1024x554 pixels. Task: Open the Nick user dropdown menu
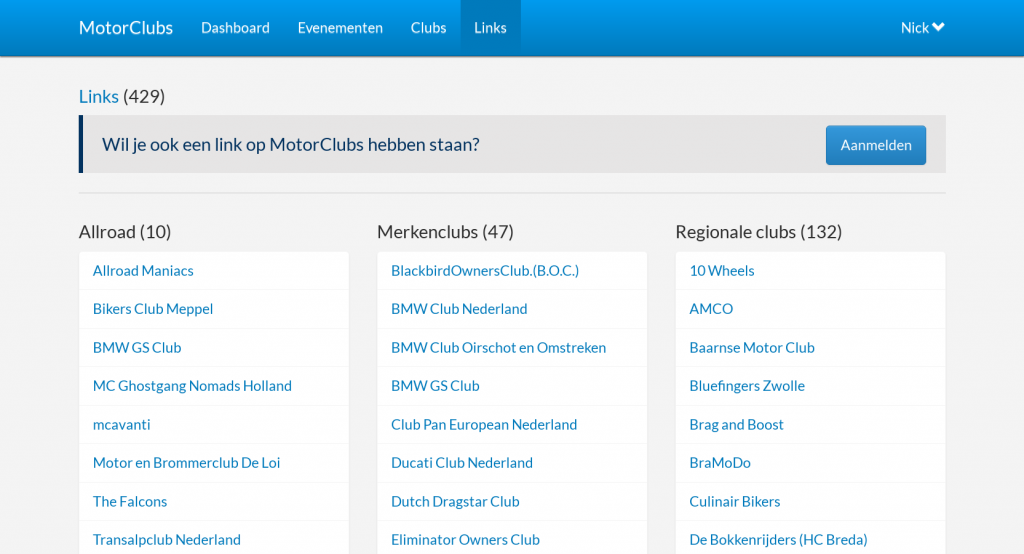[x=922, y=27]
